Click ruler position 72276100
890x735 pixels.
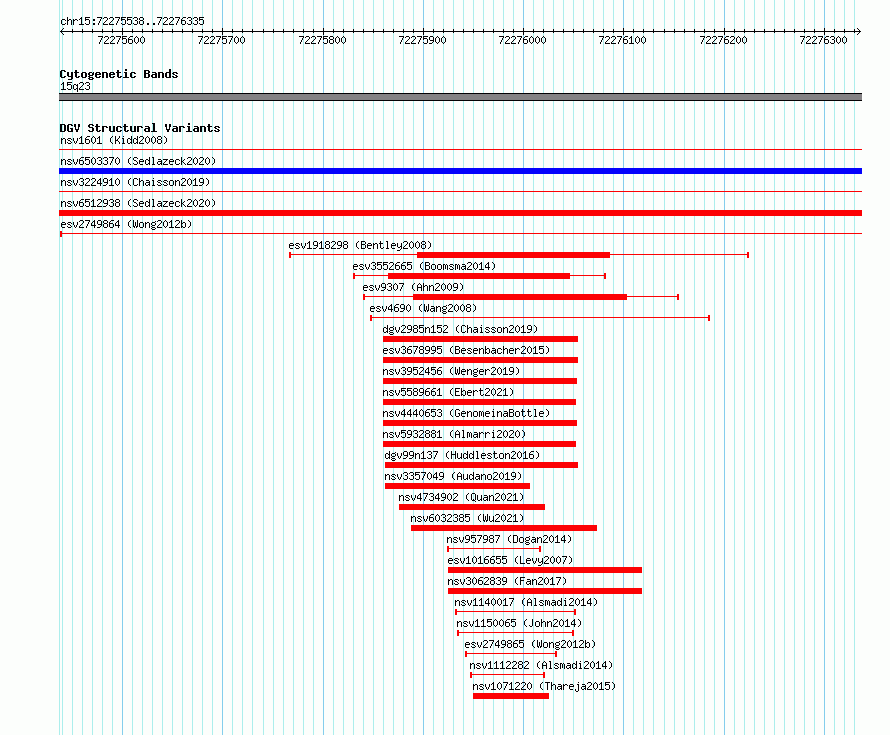[623, 40]
